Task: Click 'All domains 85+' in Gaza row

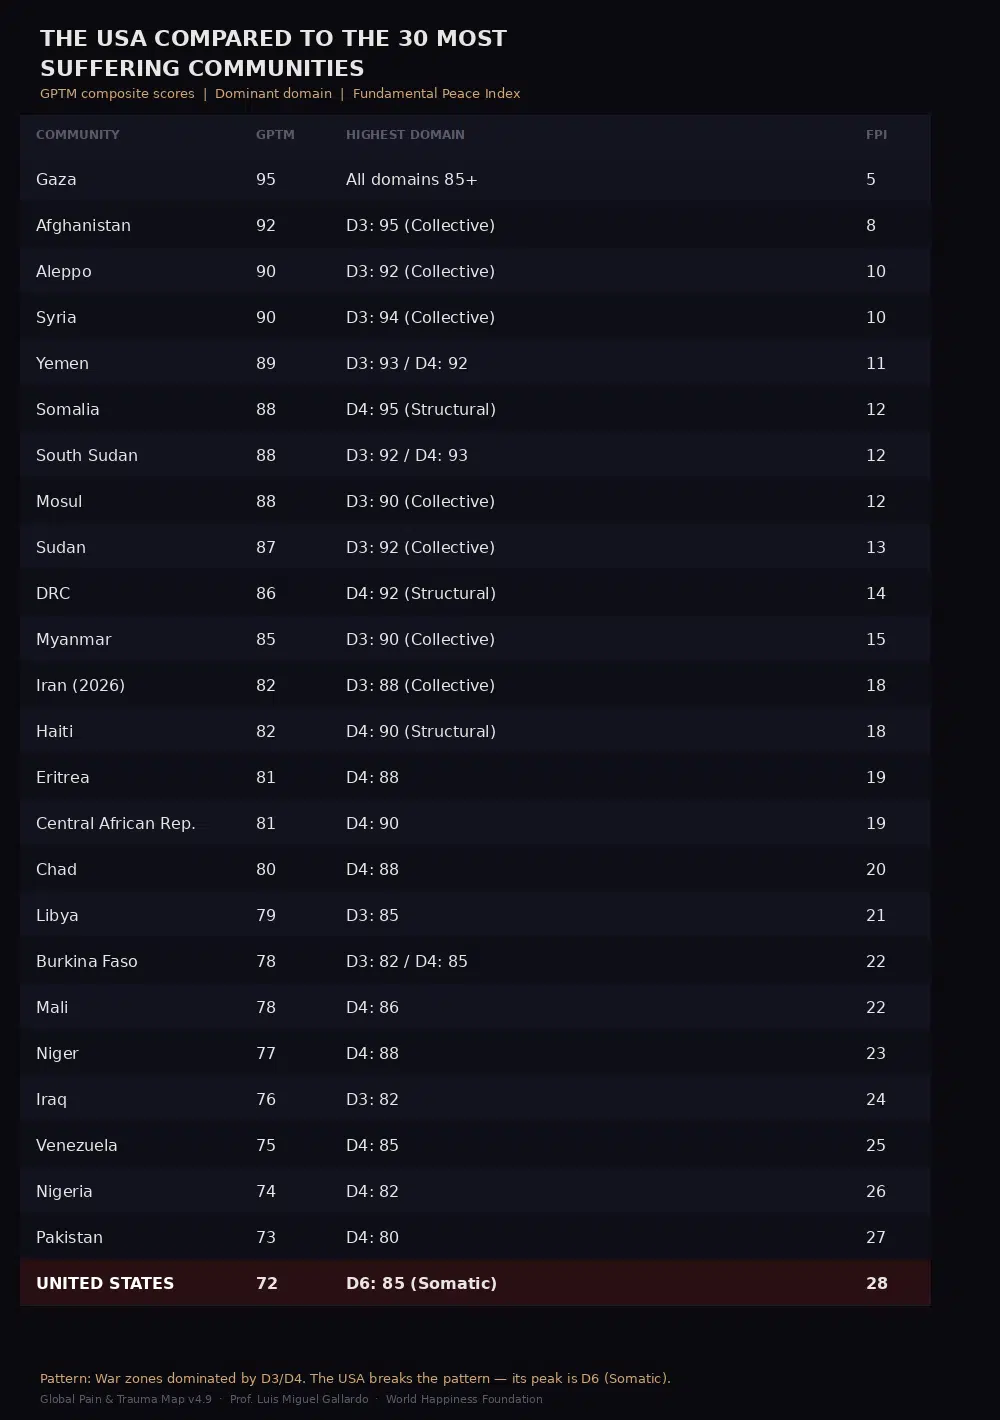Action: pos(411,180)
